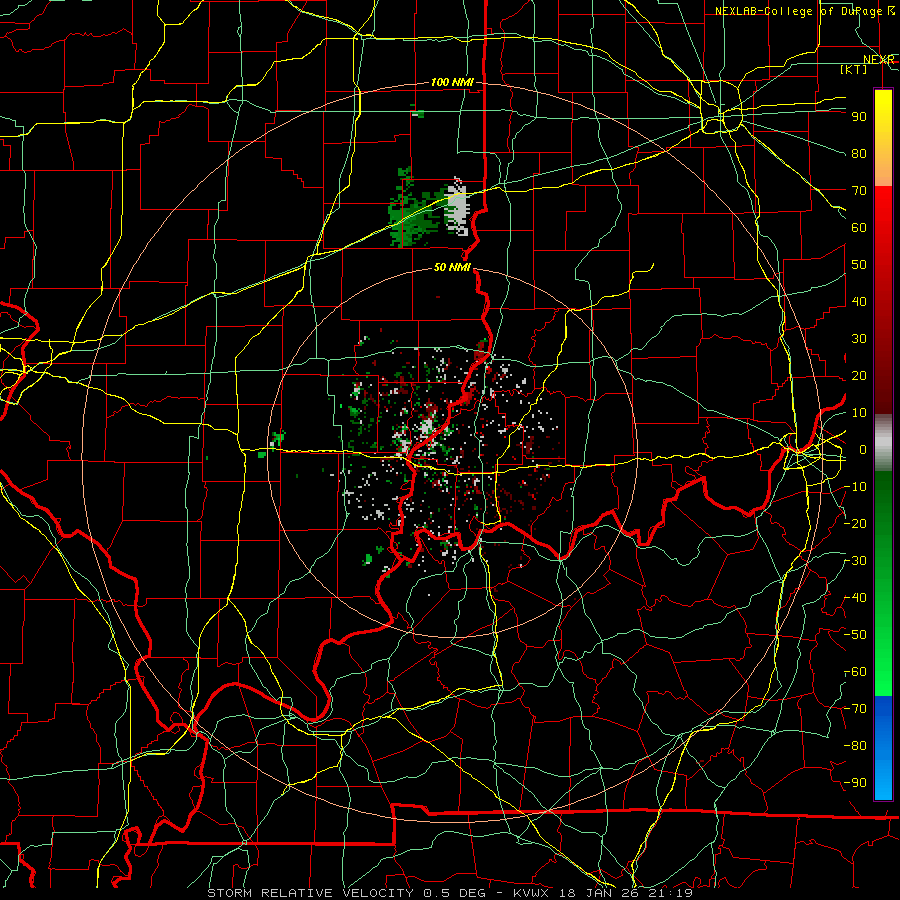Click the positive 20 scale label
Screen dimensions: 900x900
pos(859,375)
